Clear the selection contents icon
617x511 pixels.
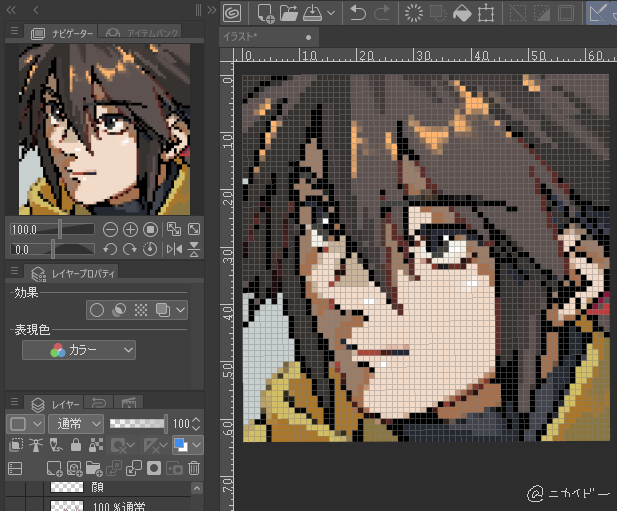[414, 13]
